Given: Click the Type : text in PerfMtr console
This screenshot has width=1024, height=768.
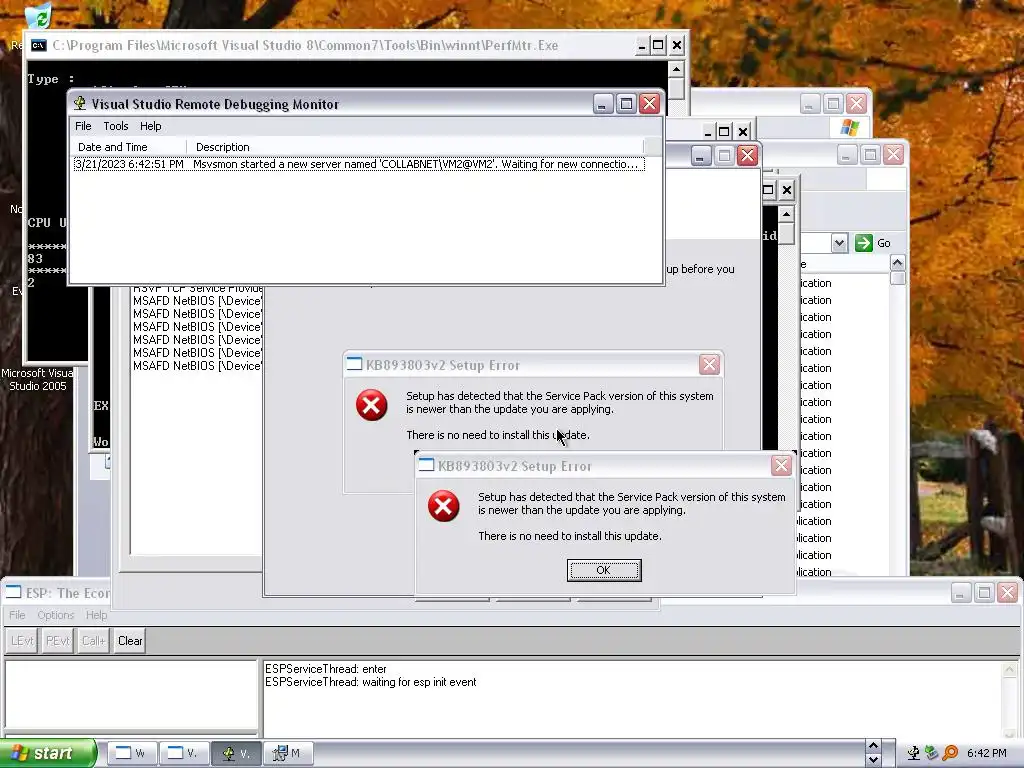Looking at the screenshot, I should [51, 79].
